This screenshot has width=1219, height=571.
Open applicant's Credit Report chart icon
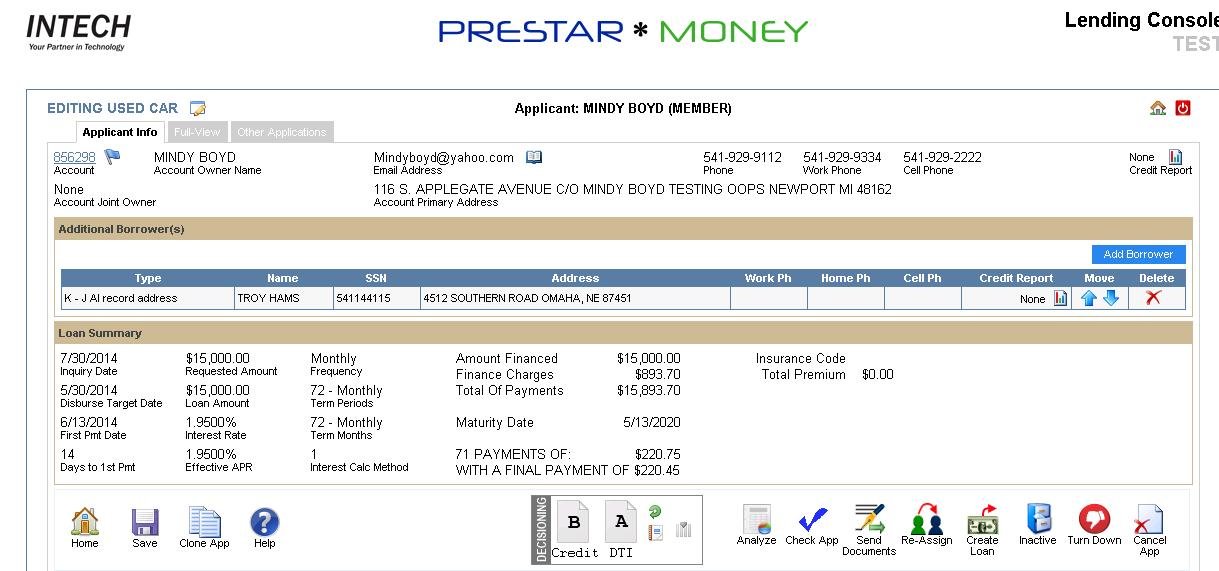pyautogui.click(x=1176, y=157)
